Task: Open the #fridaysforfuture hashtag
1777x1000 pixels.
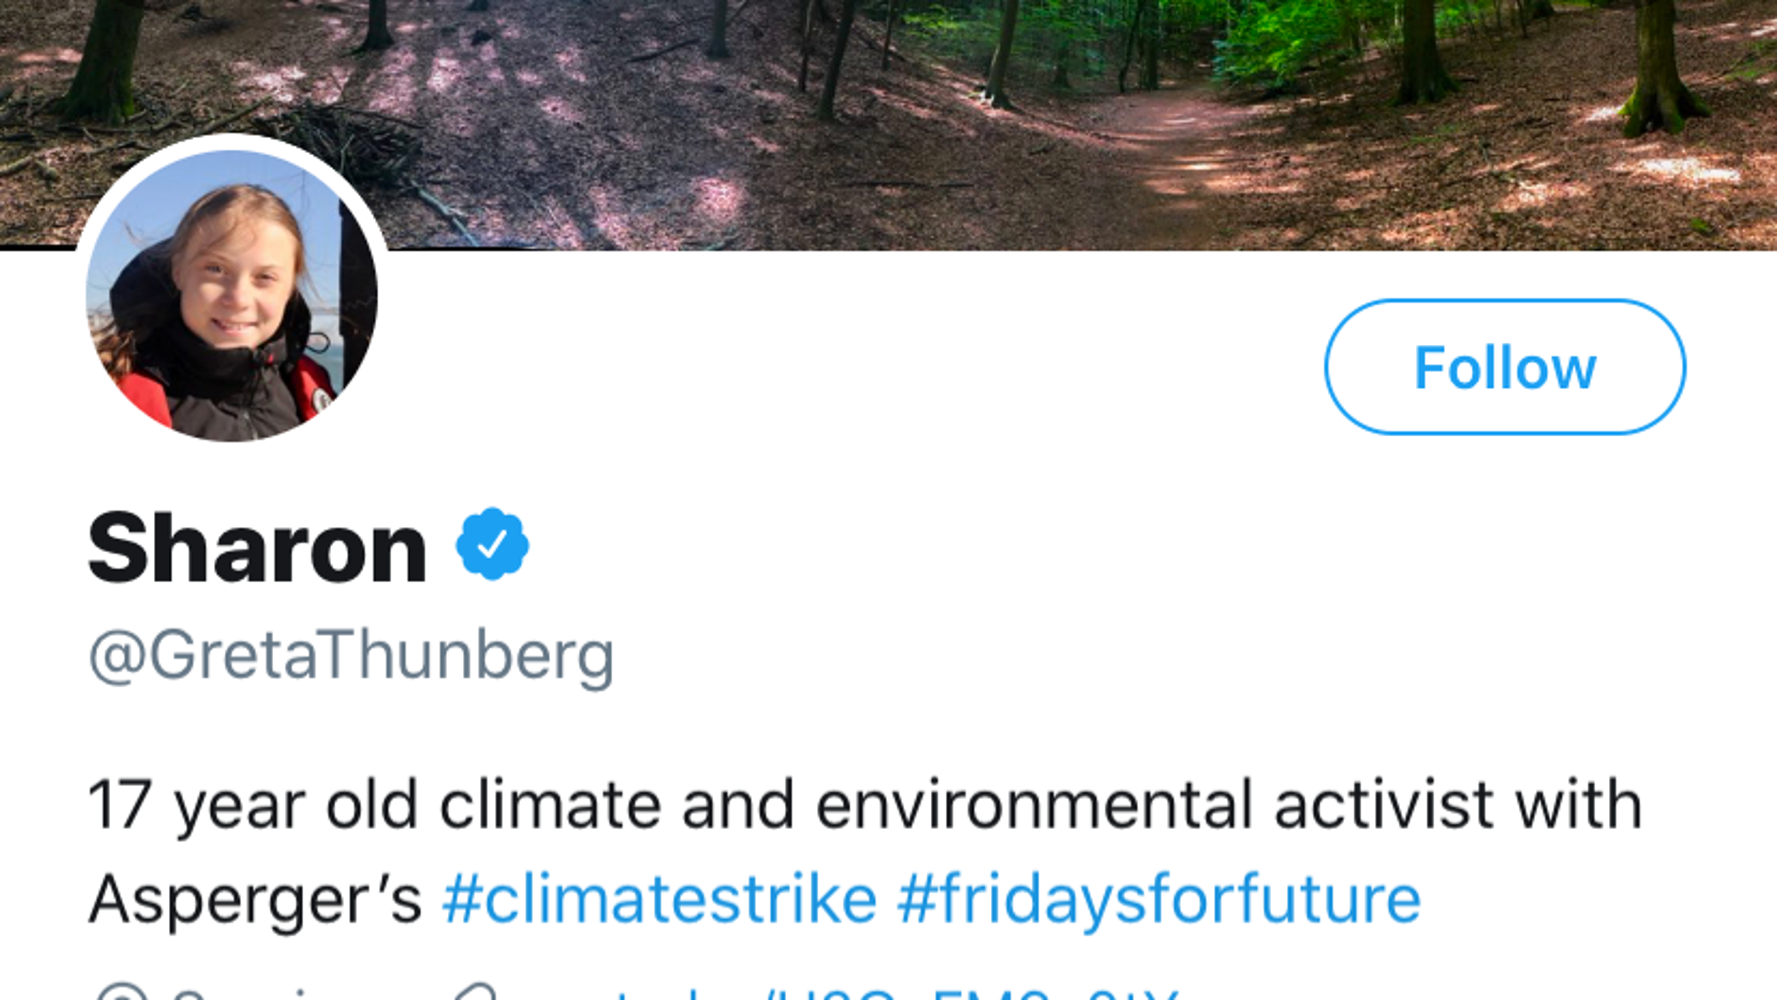Action: [1158, 898]
